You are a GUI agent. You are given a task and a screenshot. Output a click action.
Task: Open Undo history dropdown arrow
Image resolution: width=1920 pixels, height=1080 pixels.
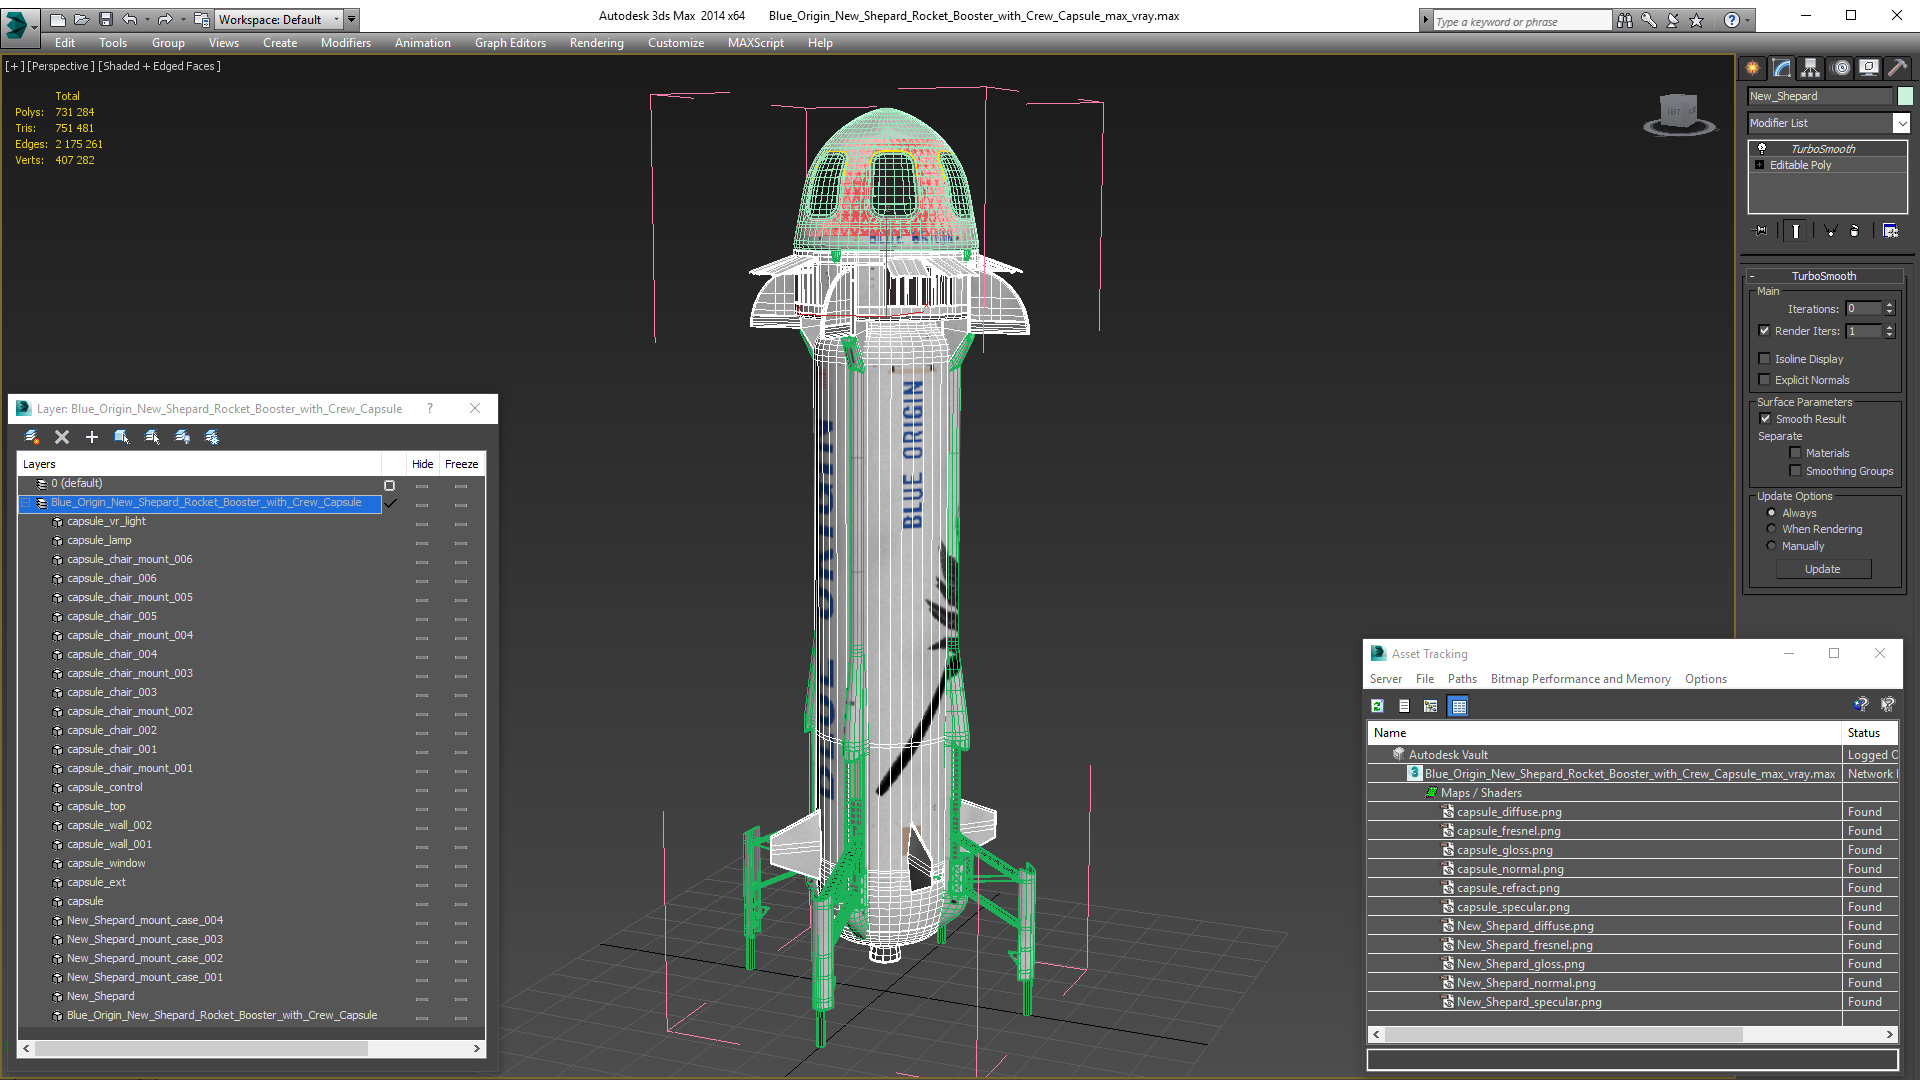pyautogui.click(x=147, y=19)
